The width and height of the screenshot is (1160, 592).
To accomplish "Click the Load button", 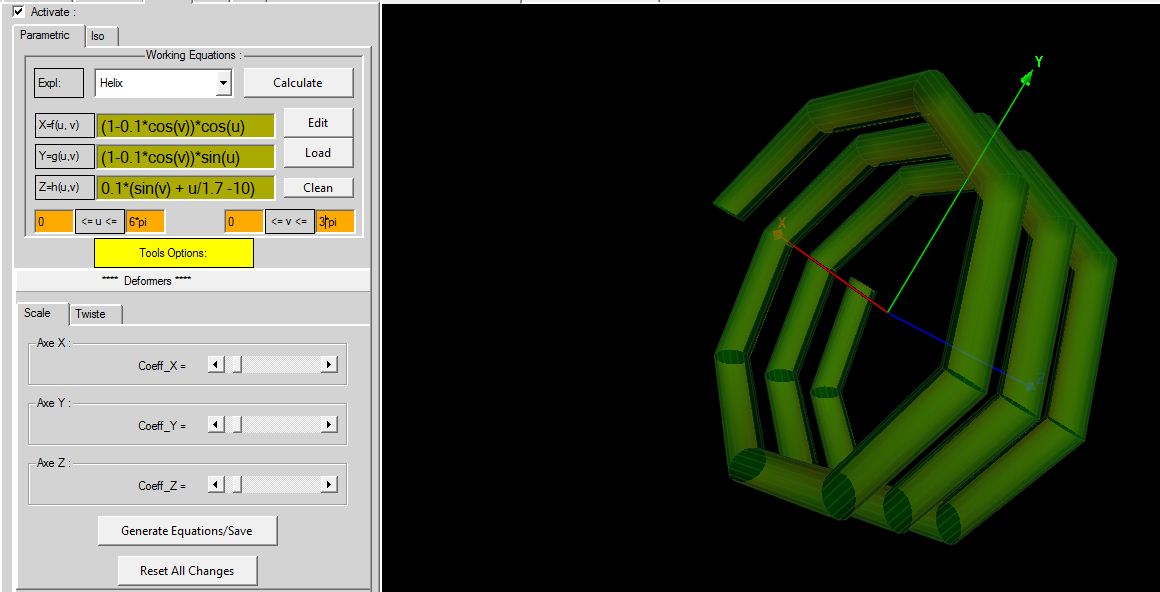I will (x=317, y=153).
